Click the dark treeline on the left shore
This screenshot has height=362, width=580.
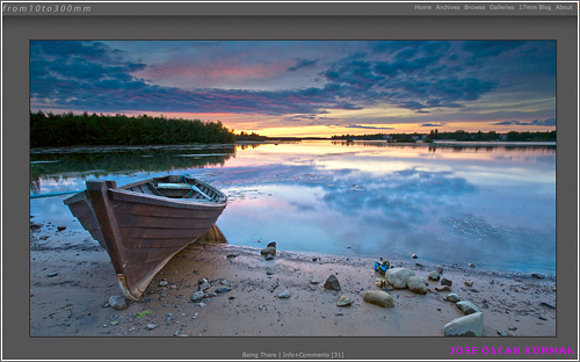click(131, 129)
